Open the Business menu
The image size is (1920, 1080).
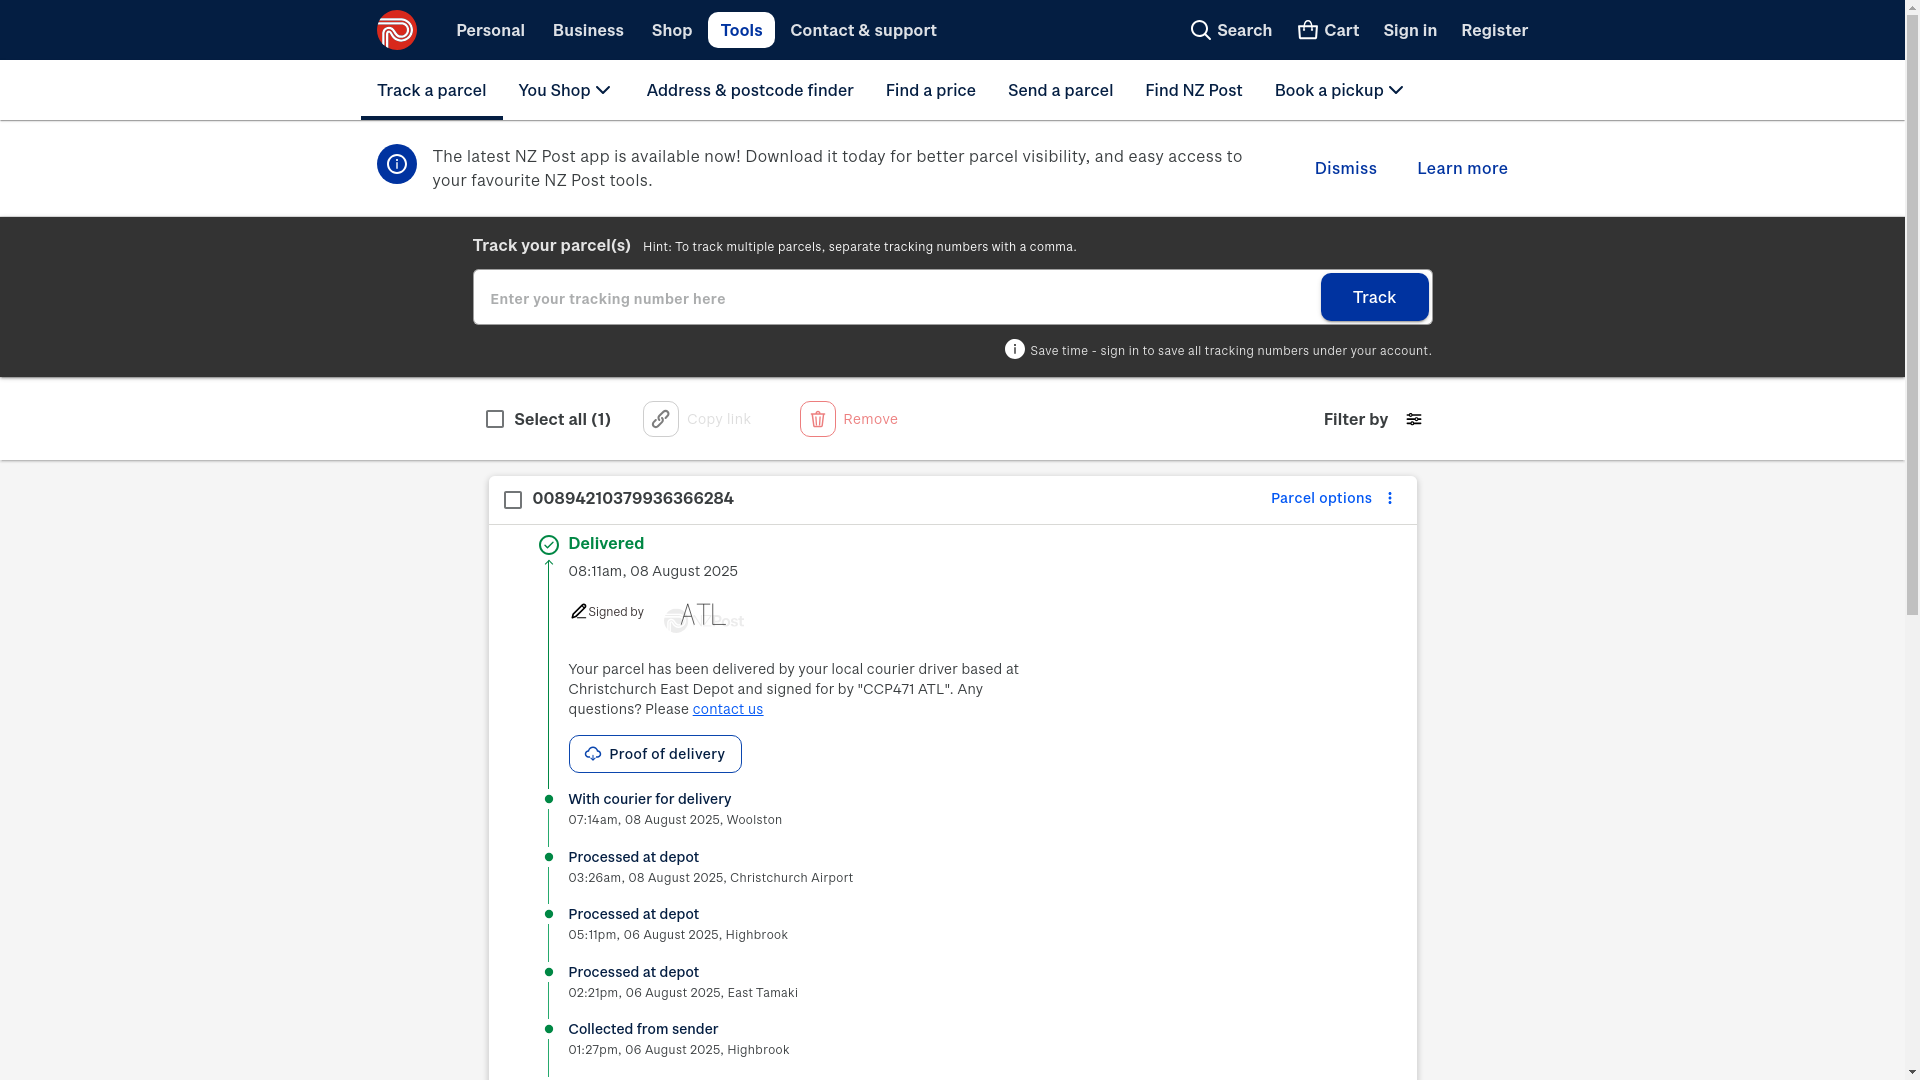[588, 30]
